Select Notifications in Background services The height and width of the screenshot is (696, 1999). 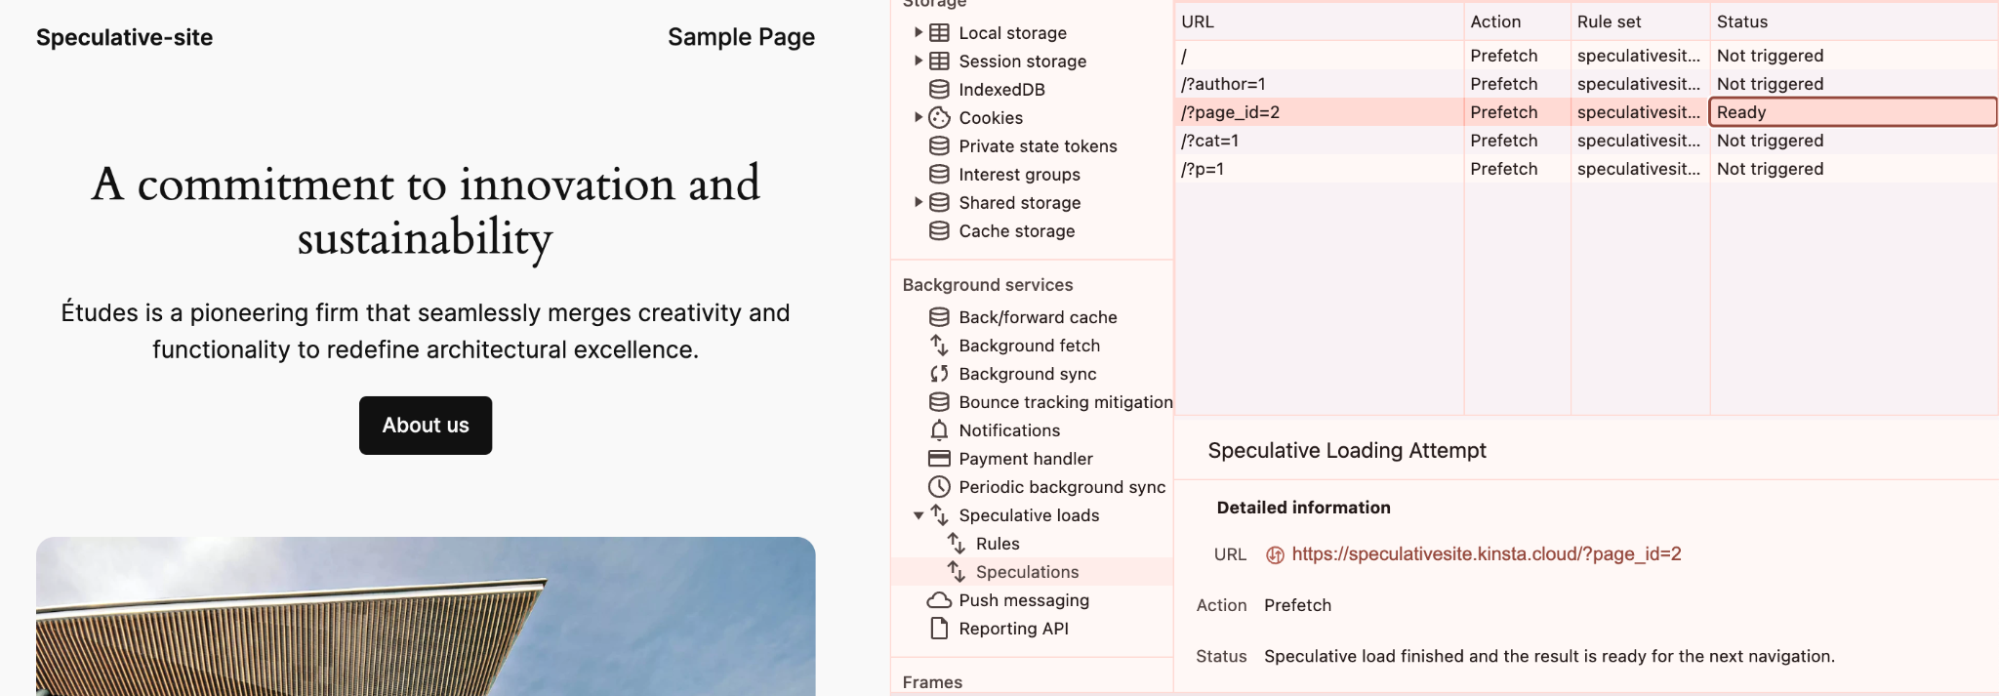[x=1009, y=430]
